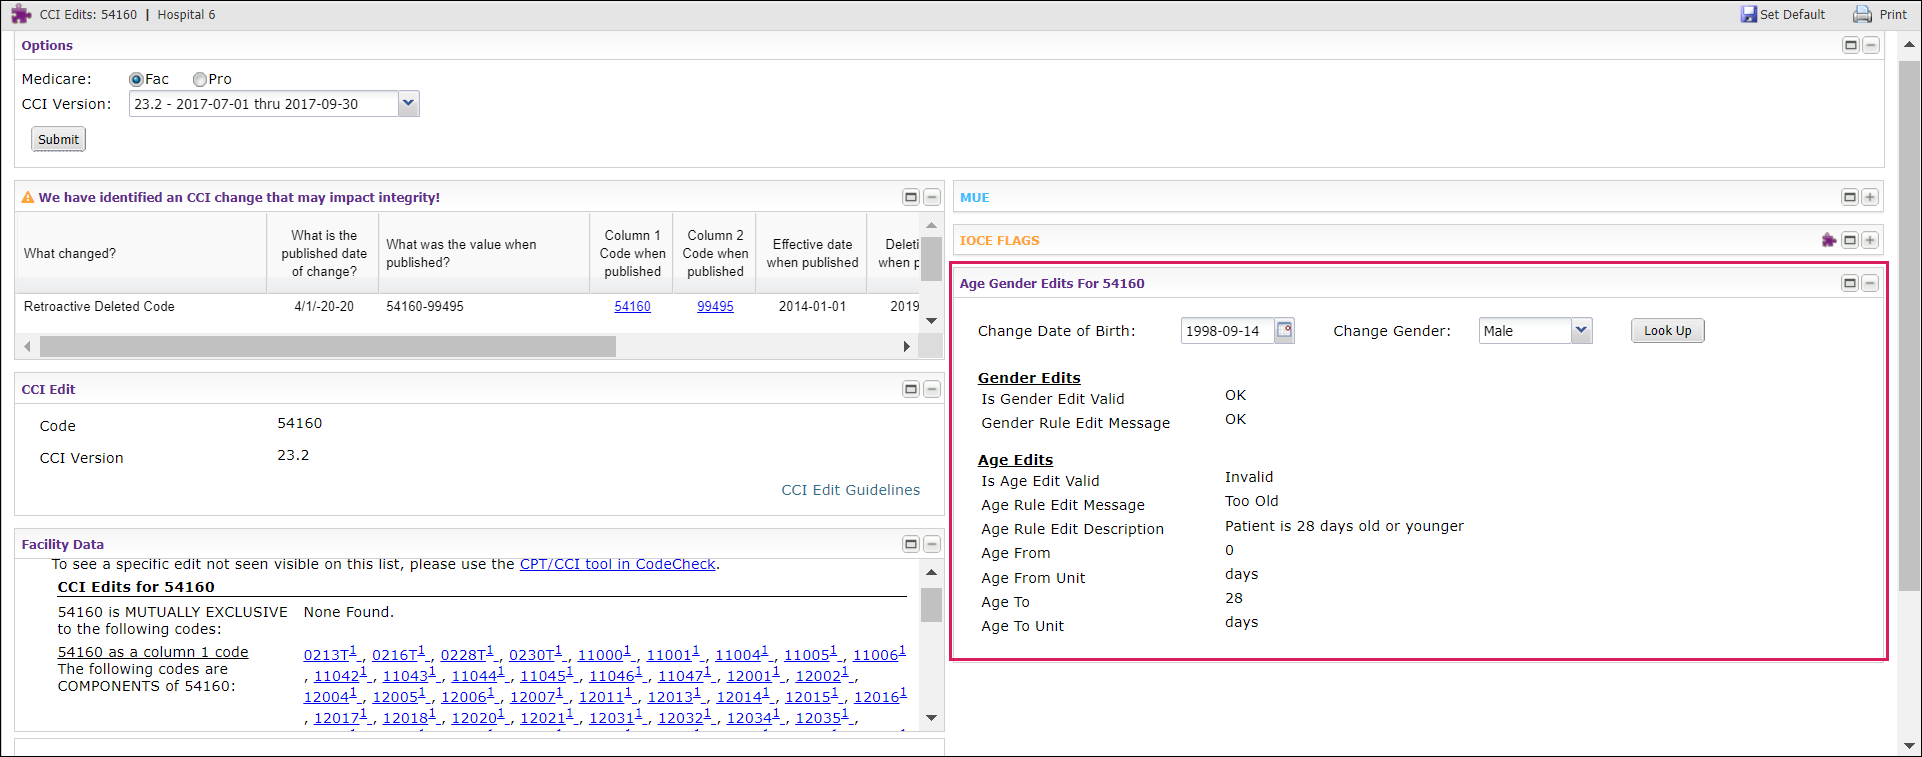Open the CCI Version dropdown
Viewport: 1922px width, 757px height.
click(408, 104)
